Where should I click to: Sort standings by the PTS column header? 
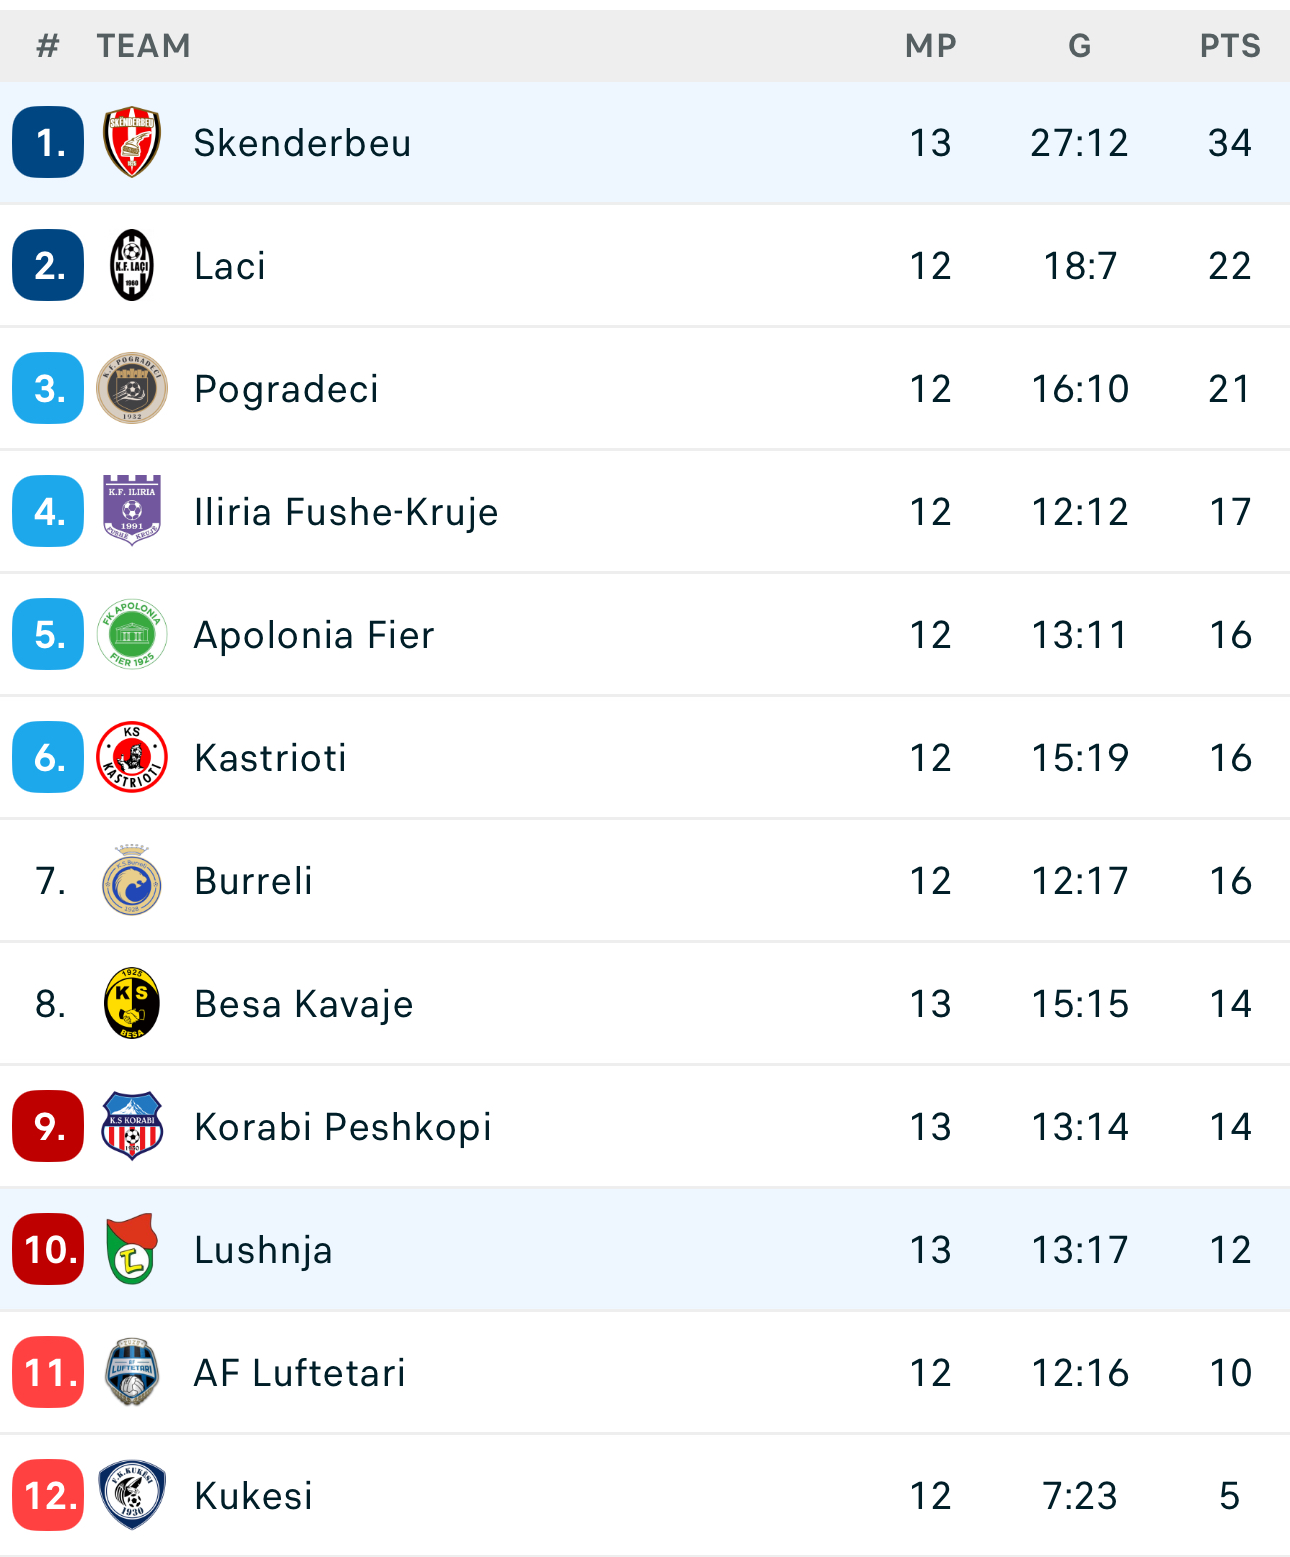1230,46
